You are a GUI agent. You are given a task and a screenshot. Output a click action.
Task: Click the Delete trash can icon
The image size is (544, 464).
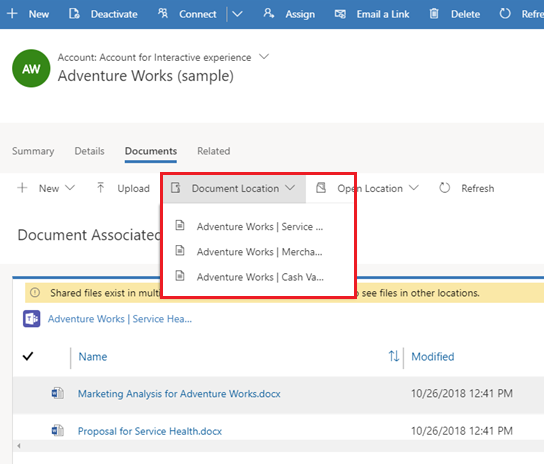click(x=434, y=14)
